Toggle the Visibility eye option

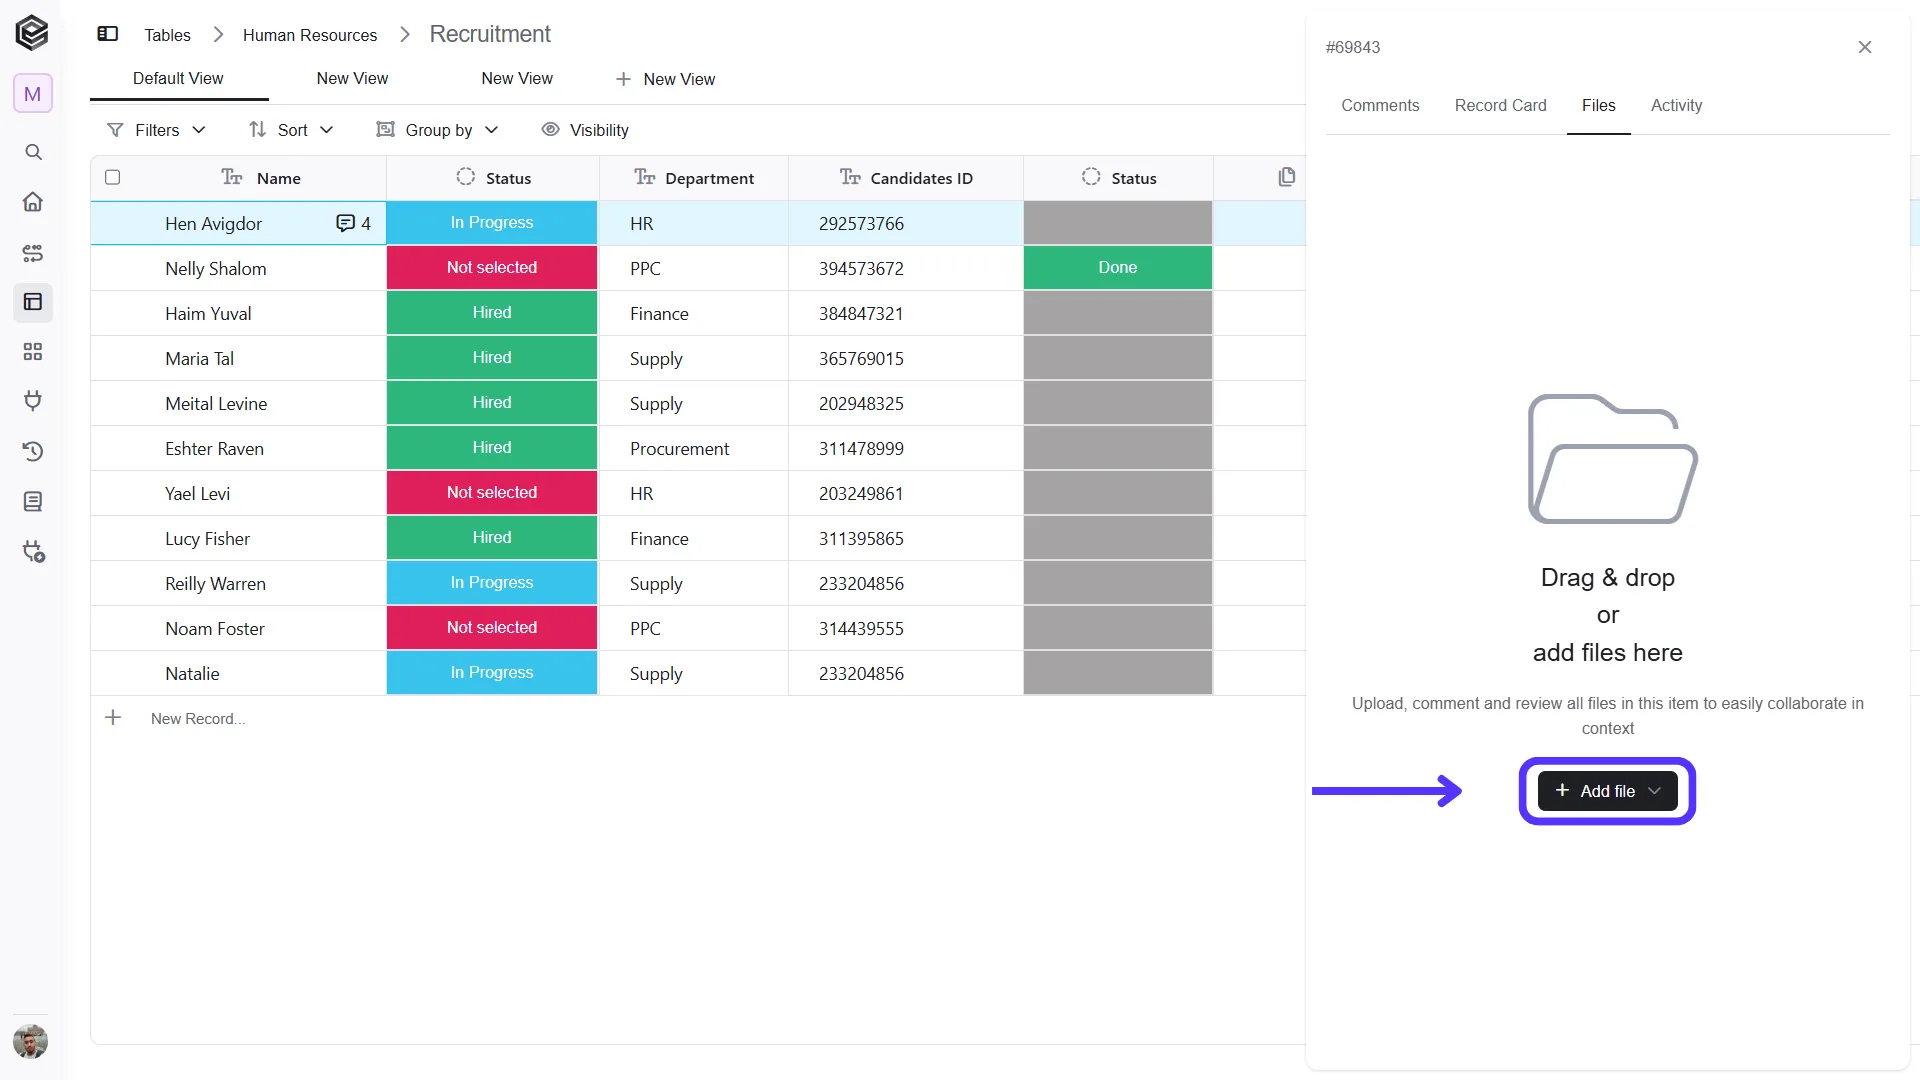pyautogui.click(x=585, y=130)
